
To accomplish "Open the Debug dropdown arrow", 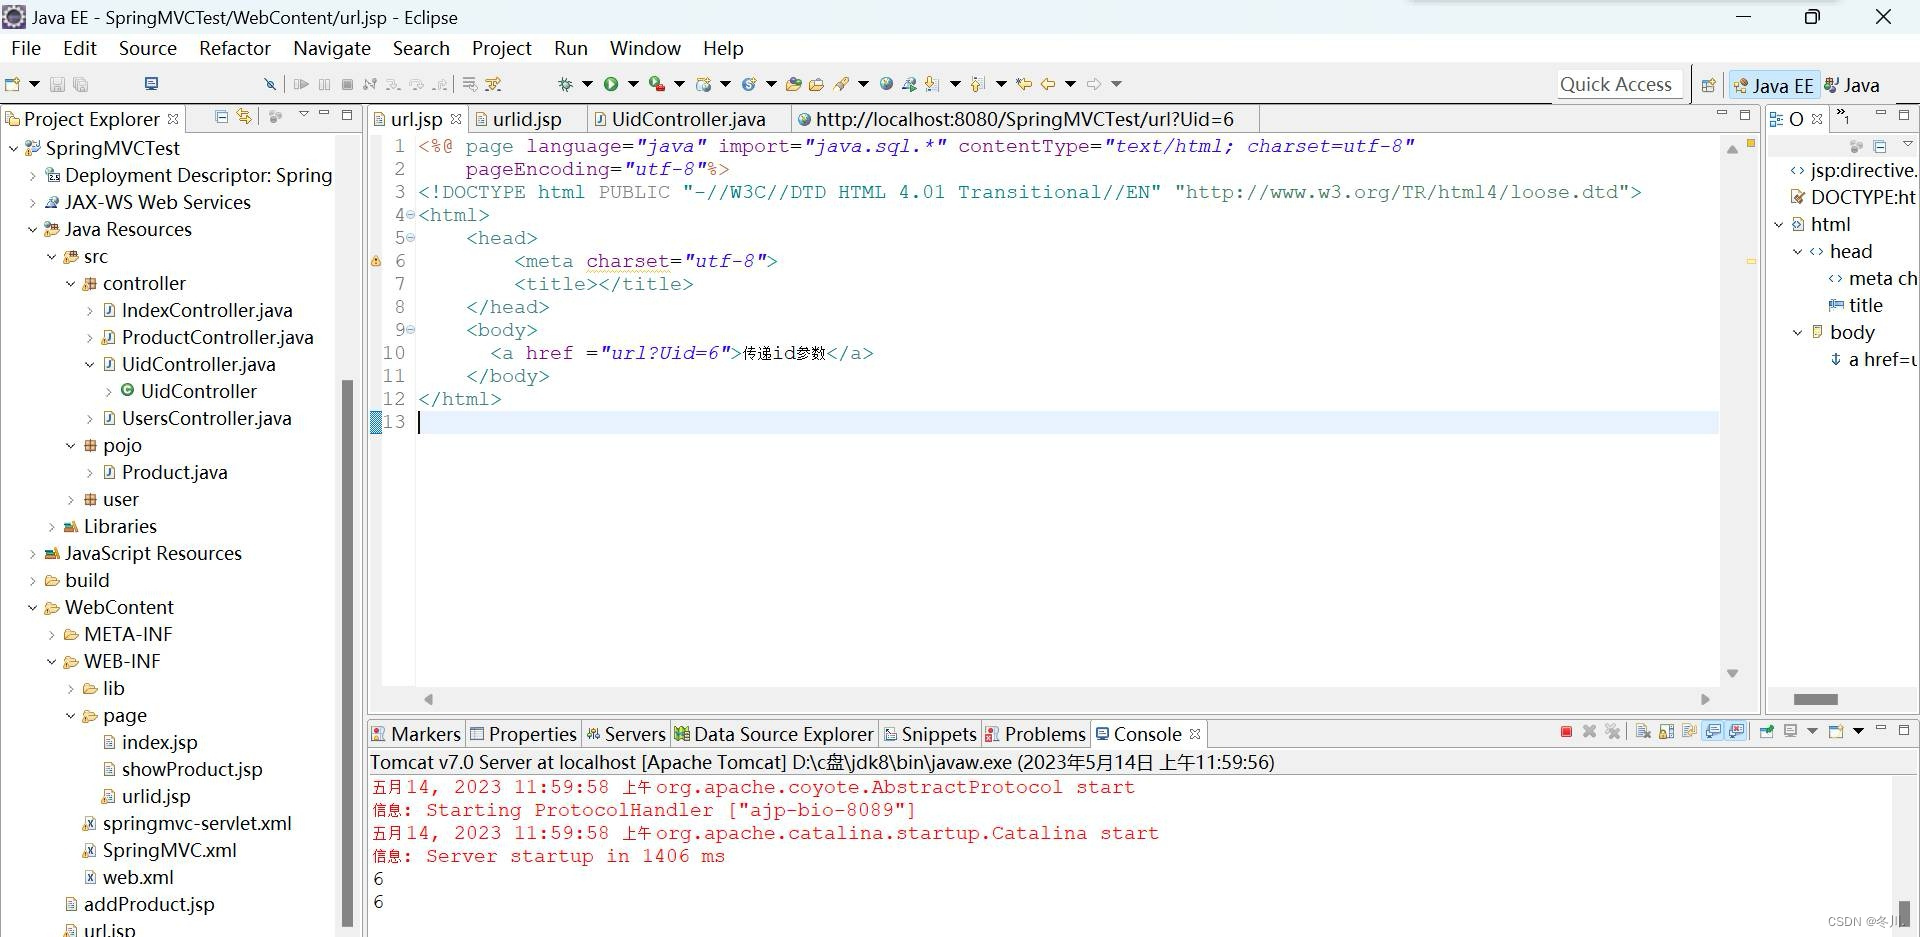I will 587,84.
